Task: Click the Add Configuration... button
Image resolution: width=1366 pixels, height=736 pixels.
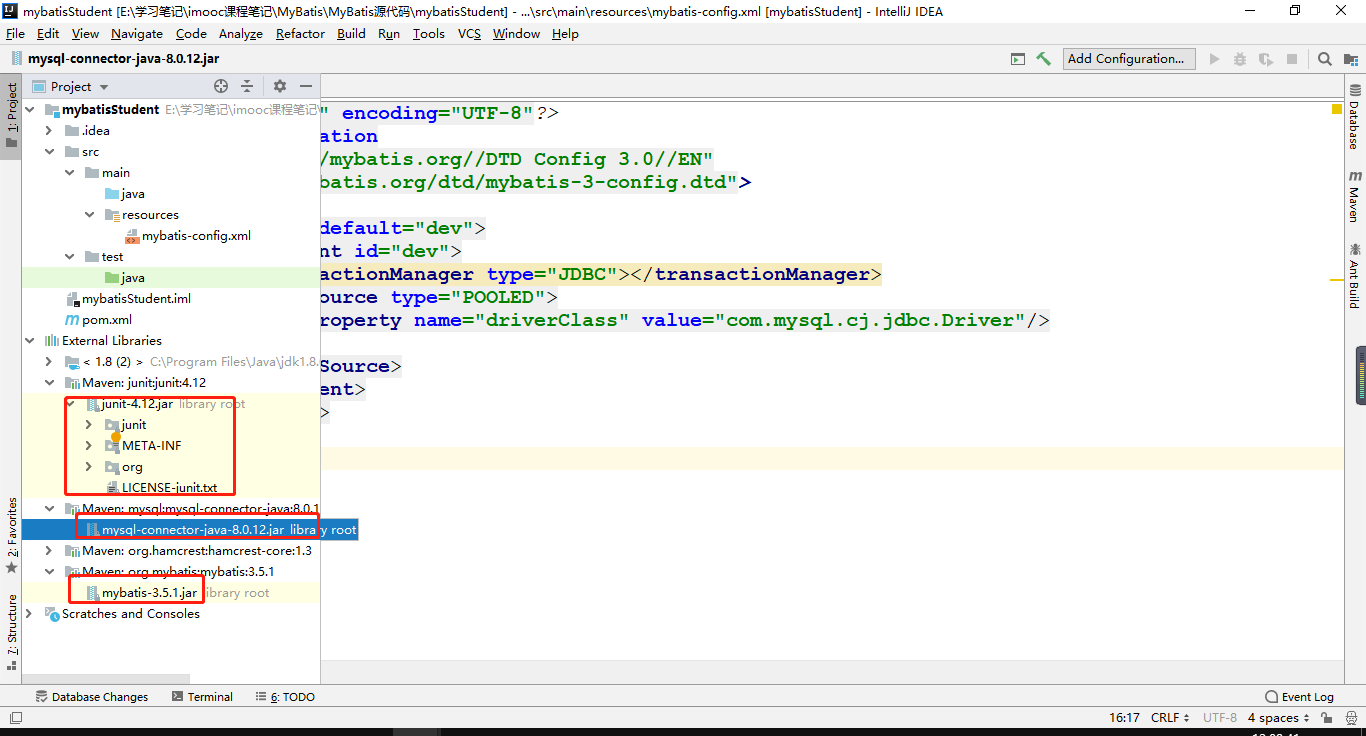Action: [1129, 59]
